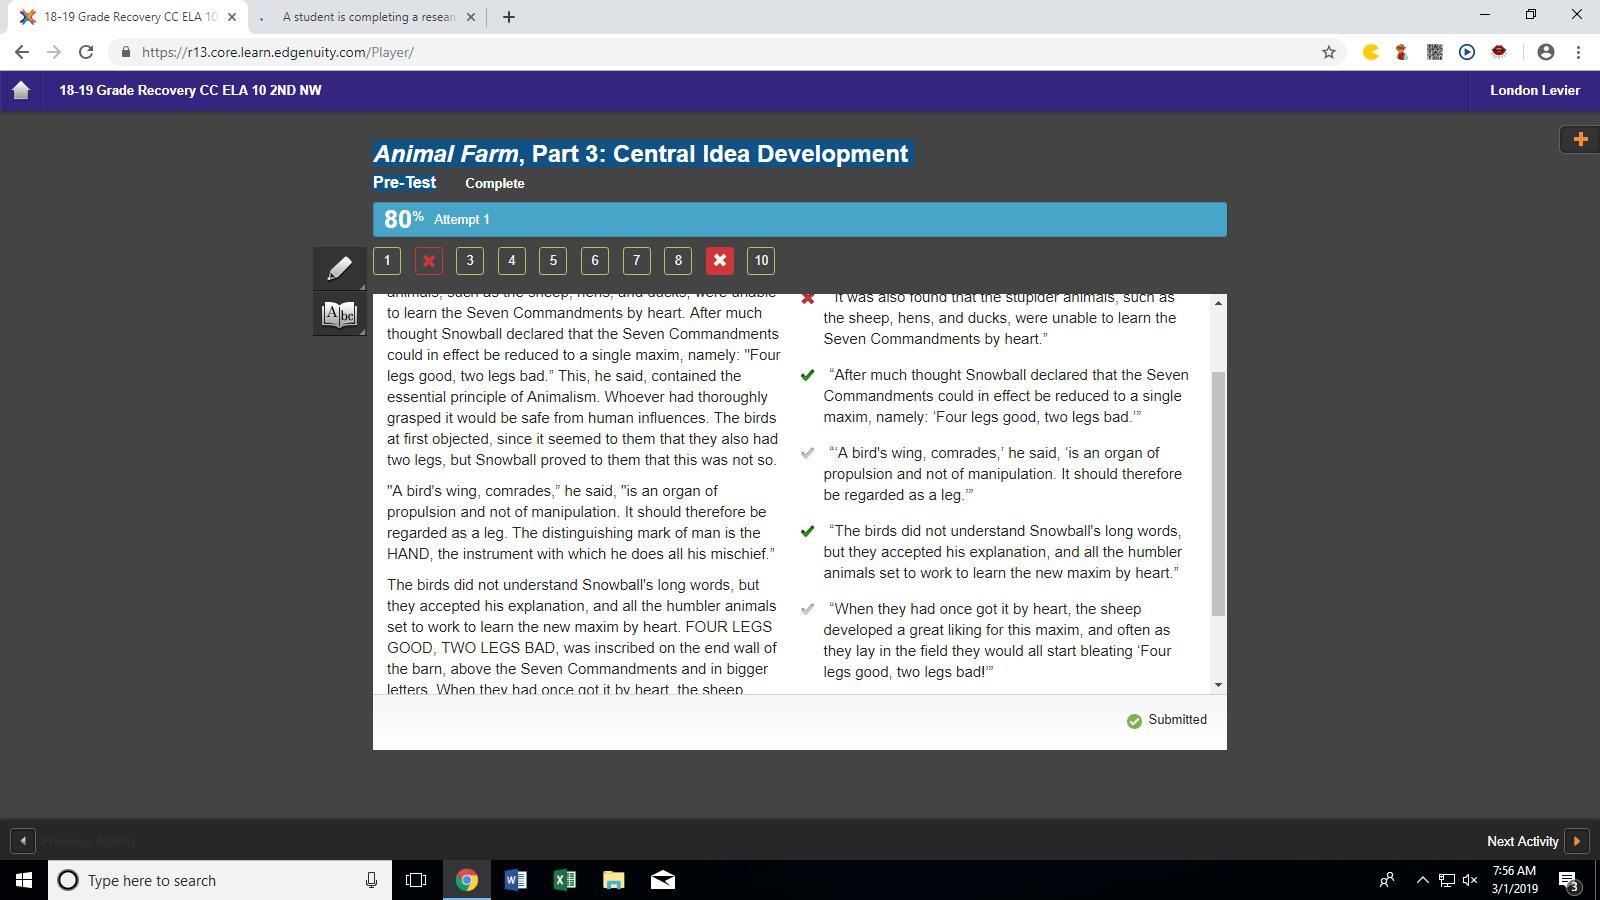Select the "A bird's wing, comrades" answer
Viewport: 1600px width, 900px height.
click(1003, 474)
